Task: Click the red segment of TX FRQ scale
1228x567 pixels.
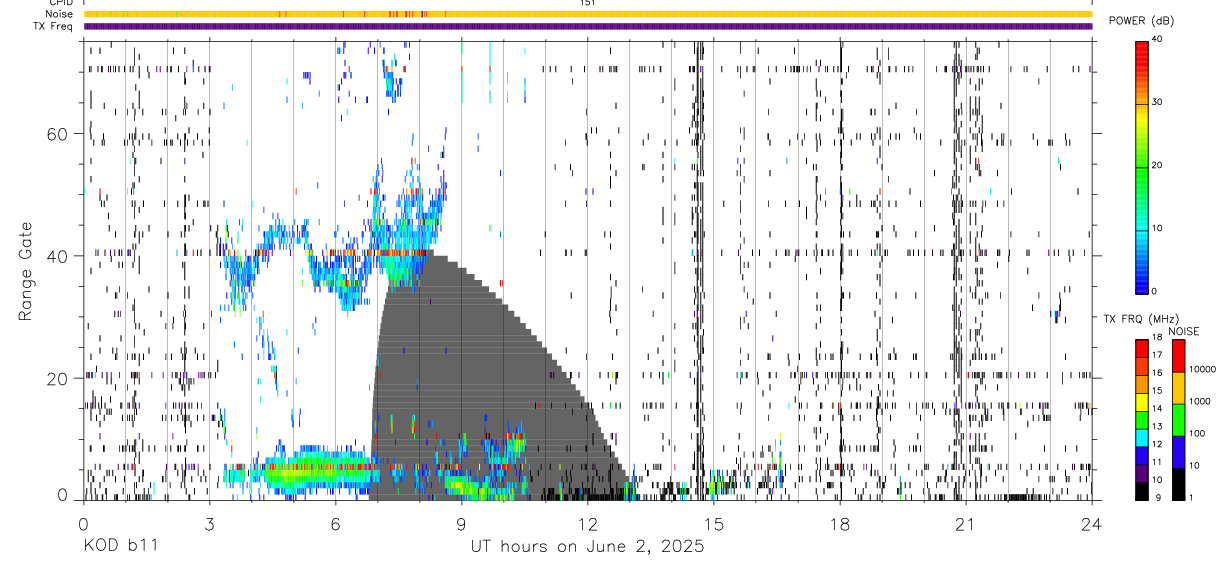Action: (x=1142, y=348)
